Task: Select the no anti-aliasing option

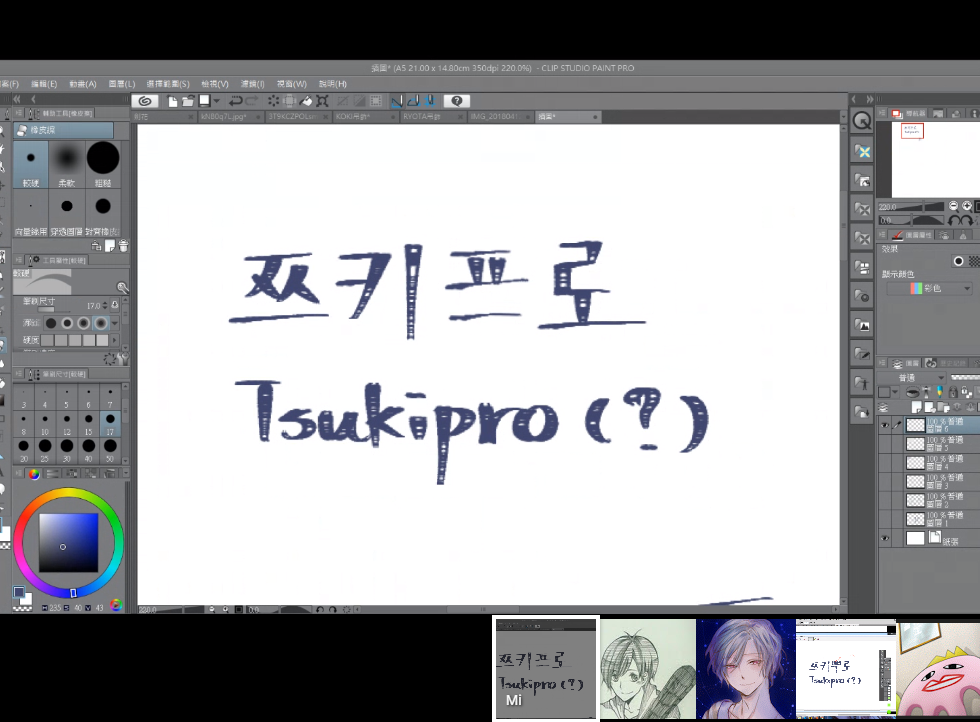Action: (51, 323)
